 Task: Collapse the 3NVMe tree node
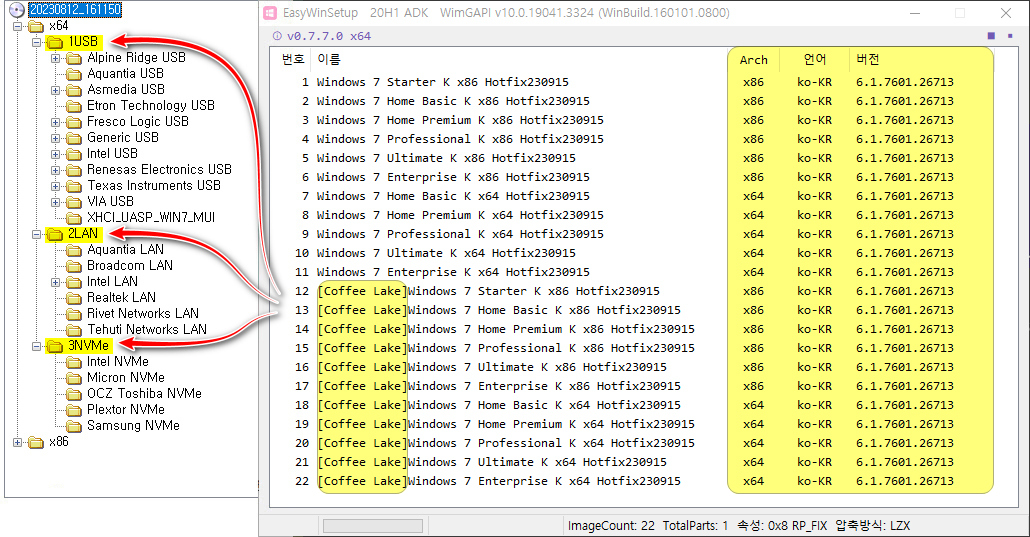(x=37, y=346)
